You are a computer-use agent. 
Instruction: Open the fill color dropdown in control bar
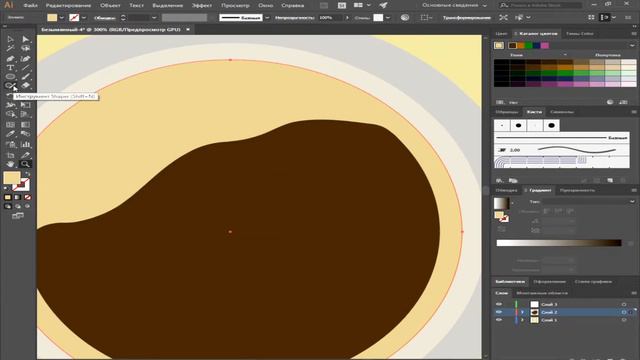pyautogui.click(x=62, y=18)
